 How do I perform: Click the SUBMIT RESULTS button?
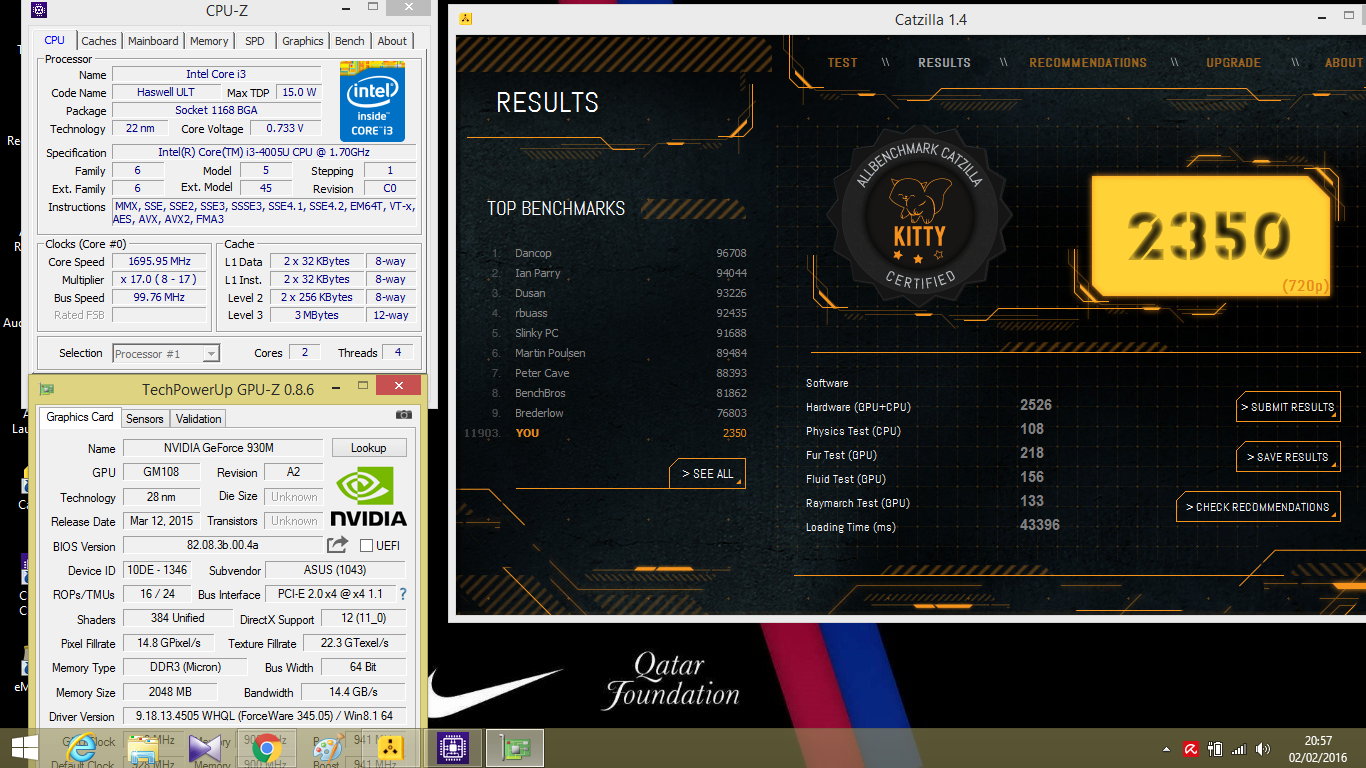click(x=1288, y=407)
